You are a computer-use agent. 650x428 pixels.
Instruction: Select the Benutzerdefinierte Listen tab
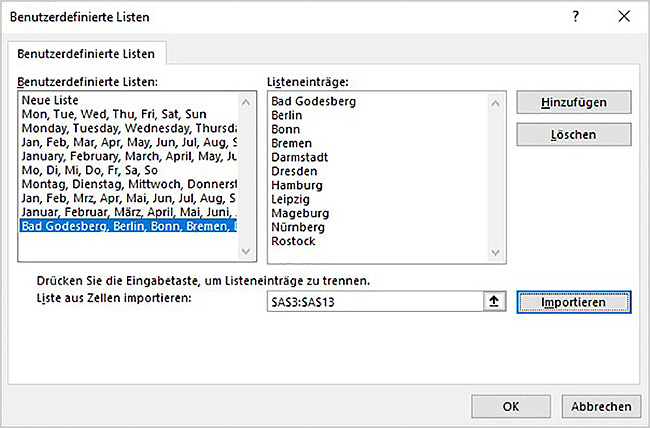86,54
